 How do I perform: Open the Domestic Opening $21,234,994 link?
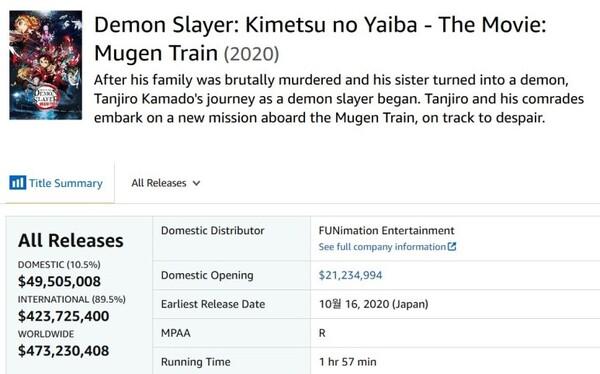[350, 275]
